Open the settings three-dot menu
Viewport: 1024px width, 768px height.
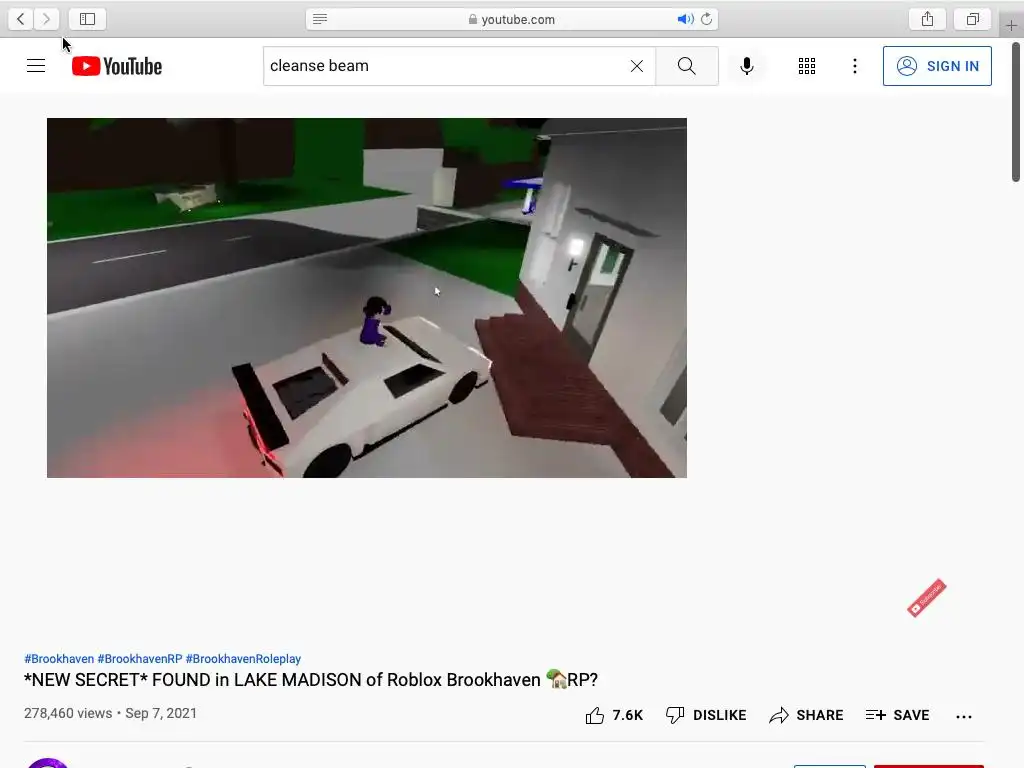pos(855,66)
